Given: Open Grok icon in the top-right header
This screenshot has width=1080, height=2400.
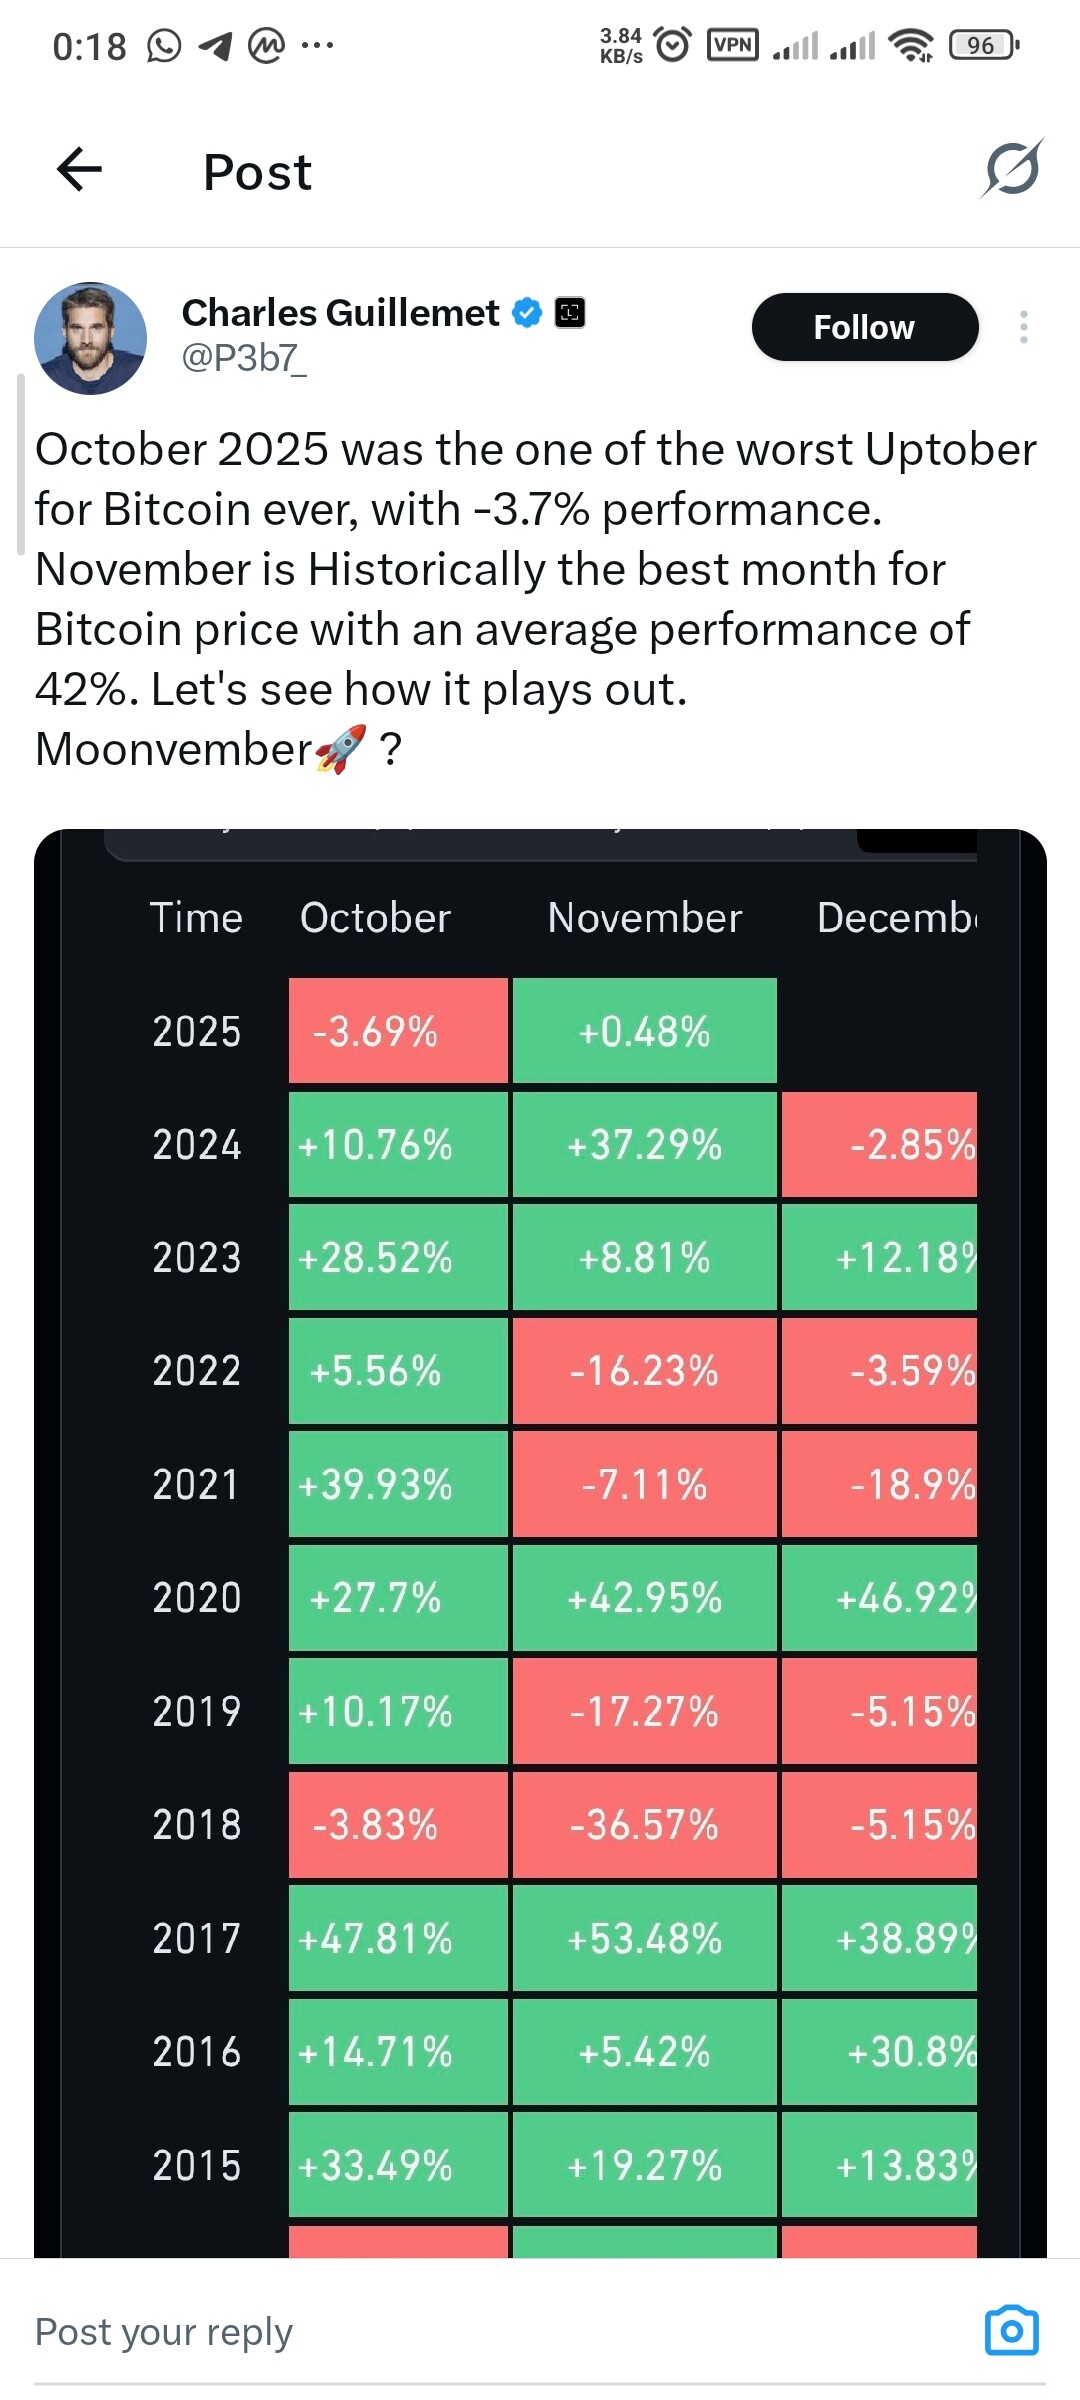Looking at the screenshot, I should tap(1012, 169).
